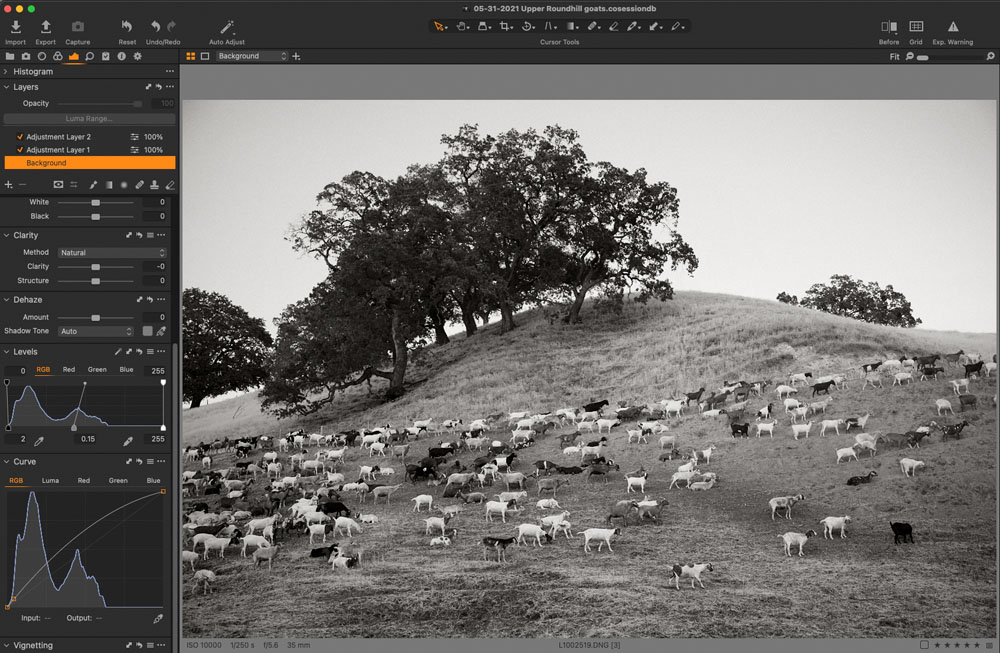Collapse the Clarity panel
1000x653 pixels.
tap(6, 235)
